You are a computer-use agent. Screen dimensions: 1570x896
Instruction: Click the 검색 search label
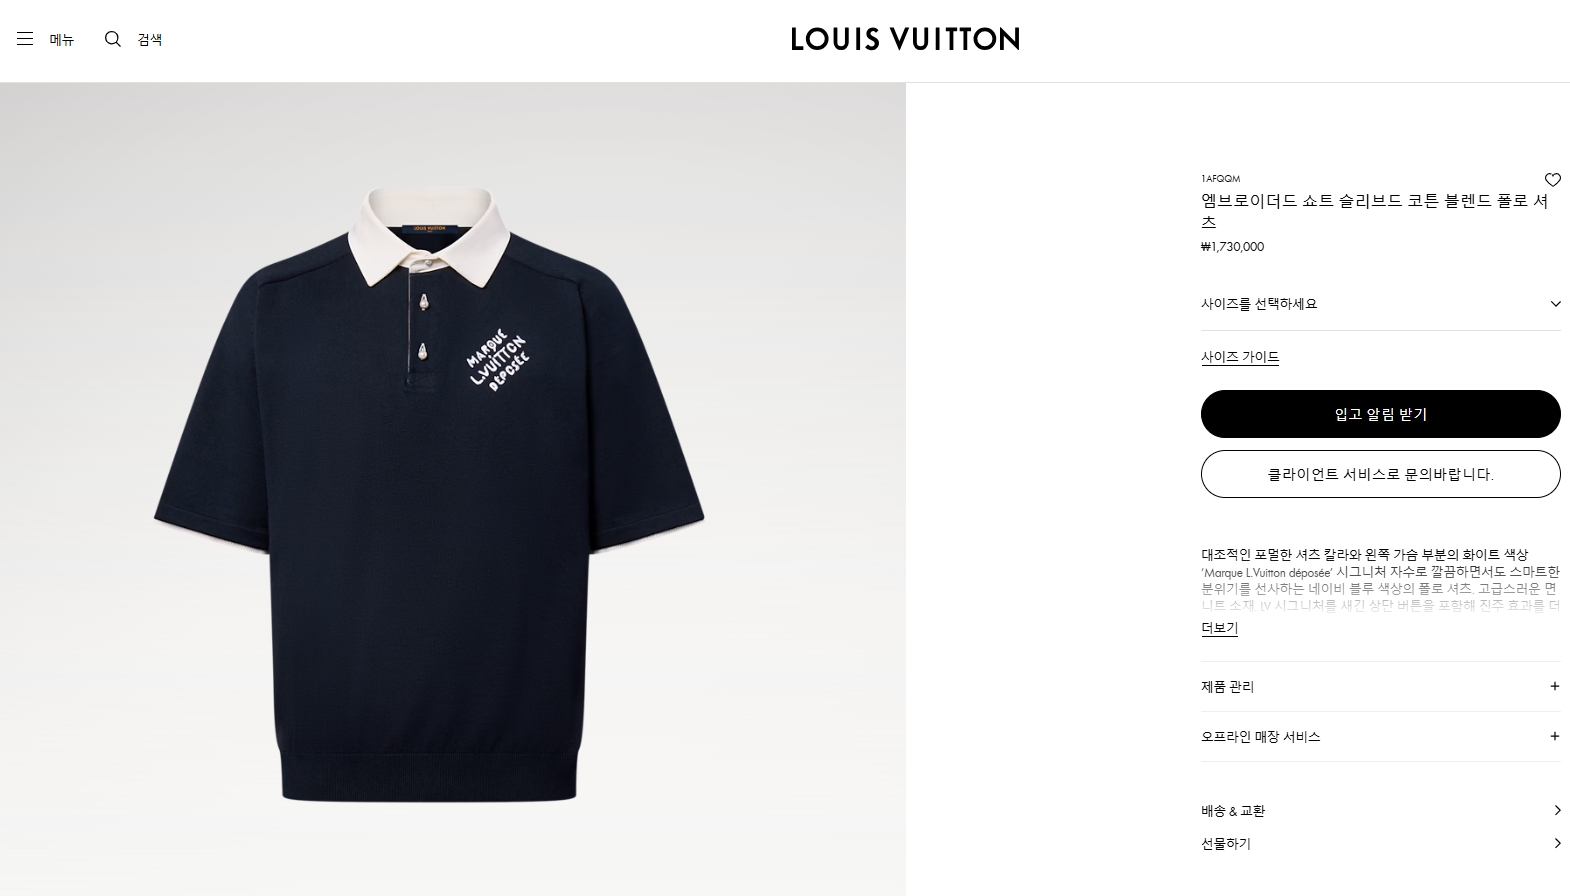tap(150, 39)
